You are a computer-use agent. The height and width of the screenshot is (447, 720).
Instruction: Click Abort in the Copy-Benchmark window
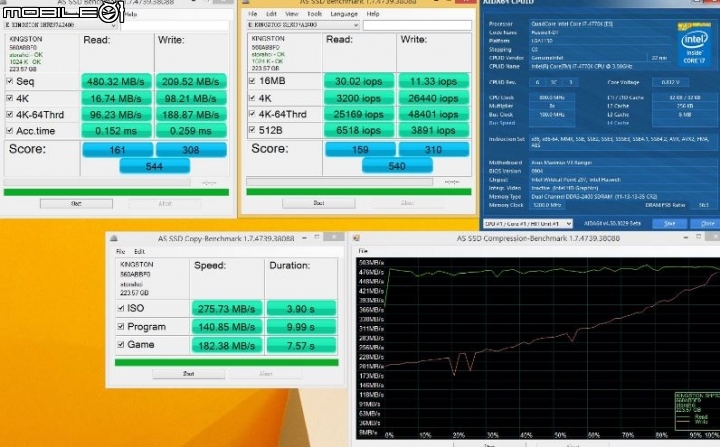265,373
